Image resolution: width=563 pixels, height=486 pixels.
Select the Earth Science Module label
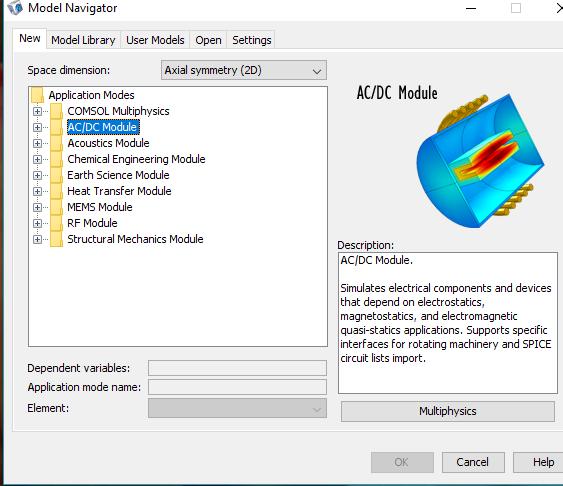118,175
